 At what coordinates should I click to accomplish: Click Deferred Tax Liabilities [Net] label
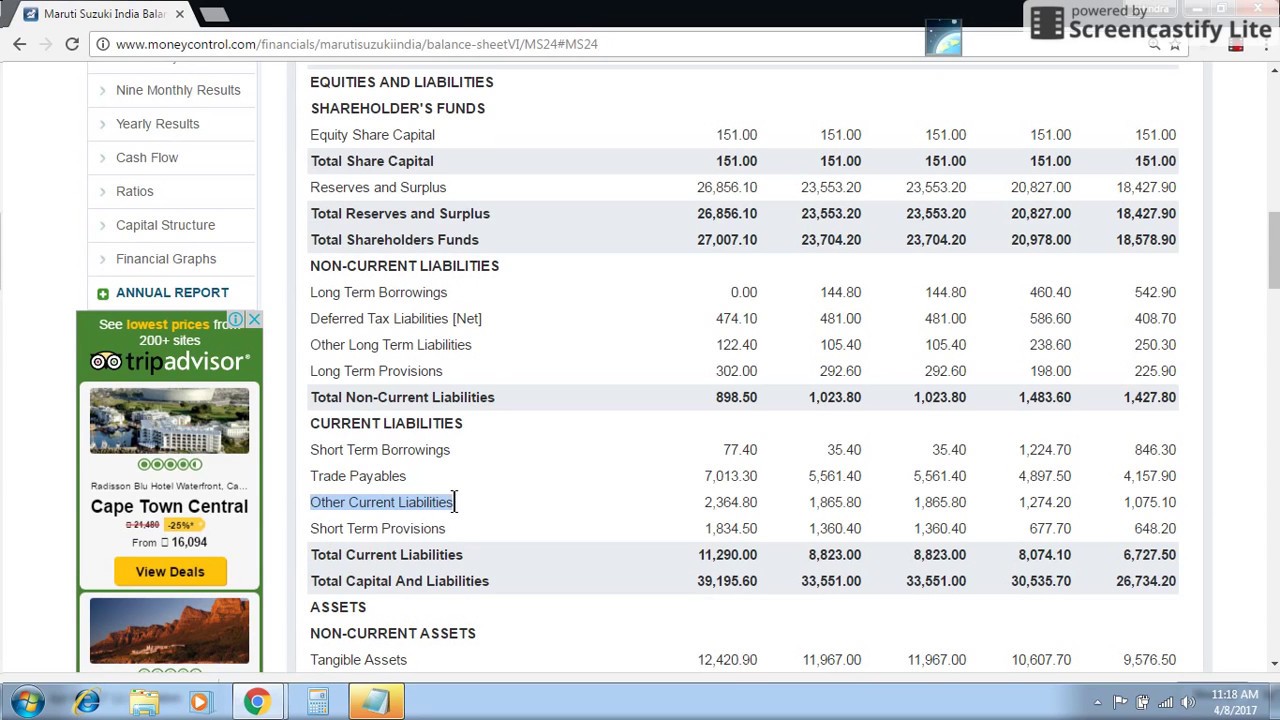pos(396,318)
